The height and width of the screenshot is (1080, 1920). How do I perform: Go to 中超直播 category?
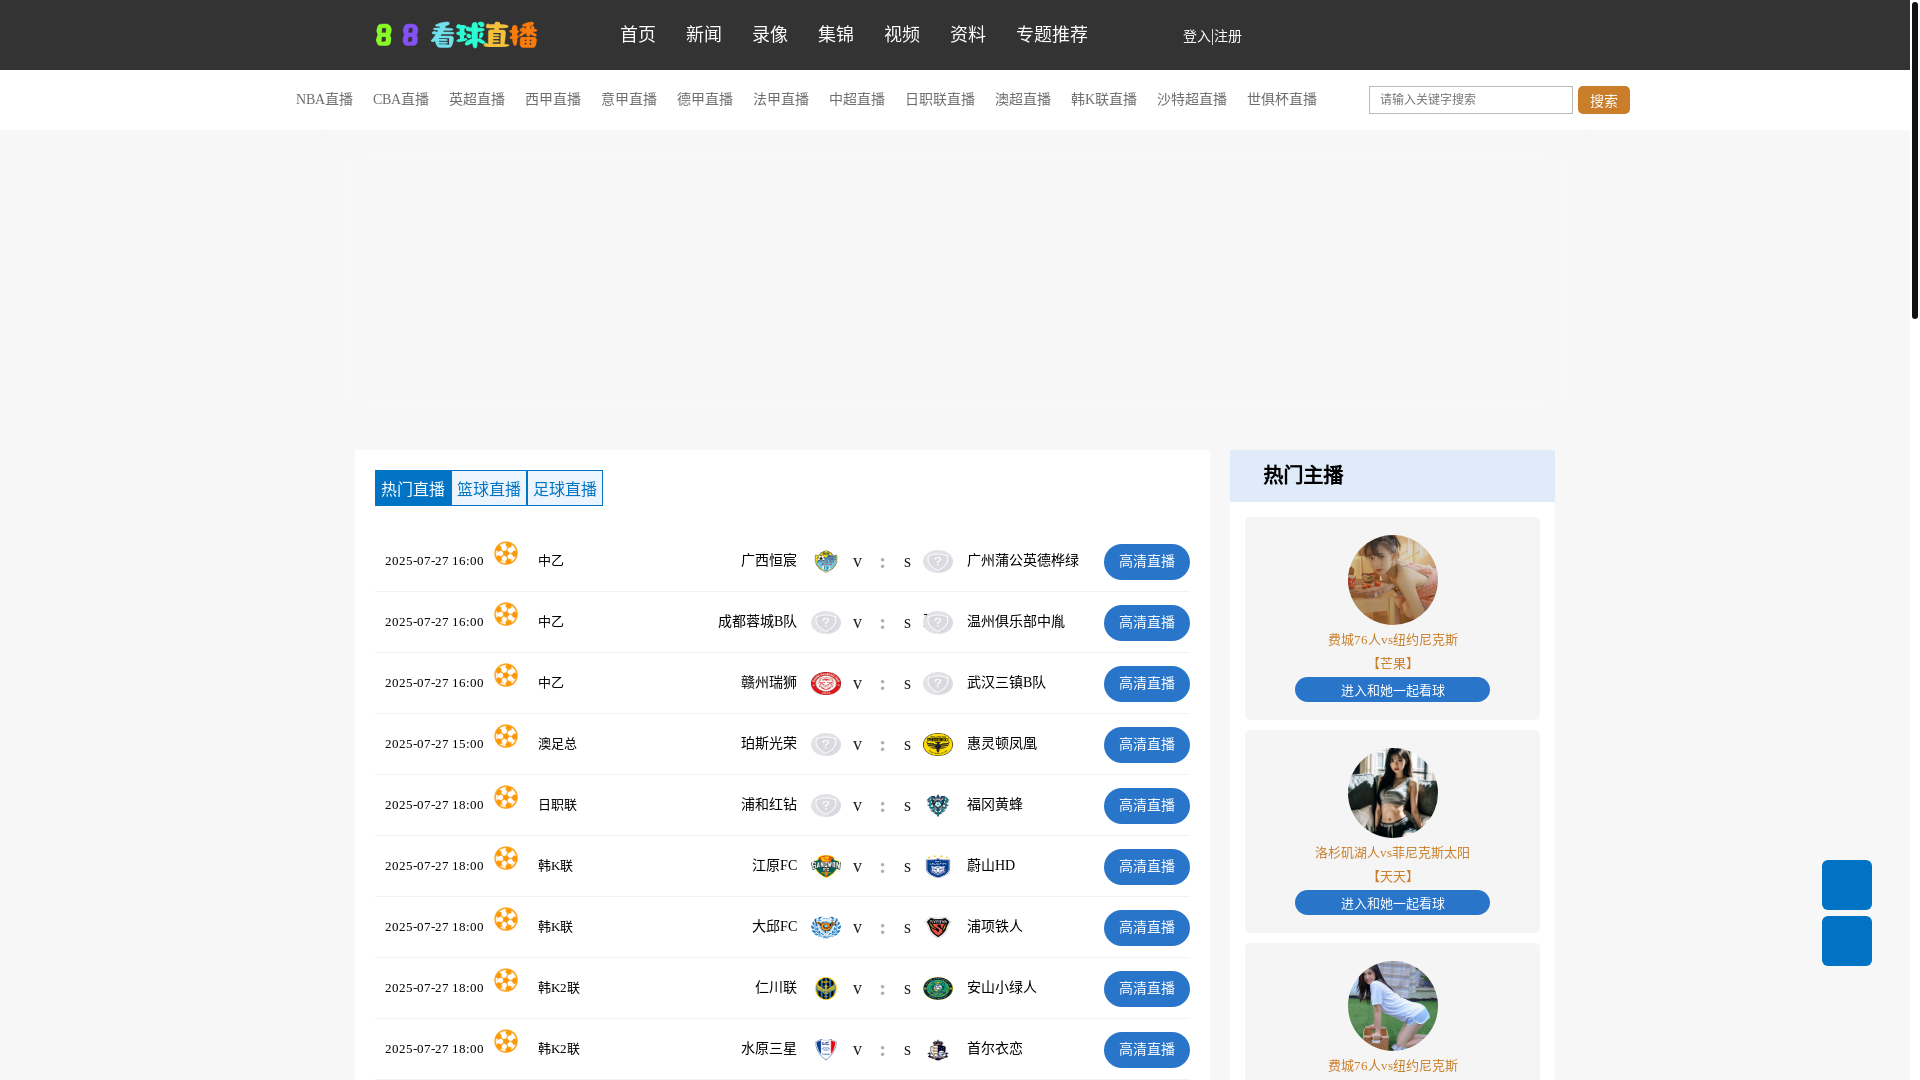[857, 99]
